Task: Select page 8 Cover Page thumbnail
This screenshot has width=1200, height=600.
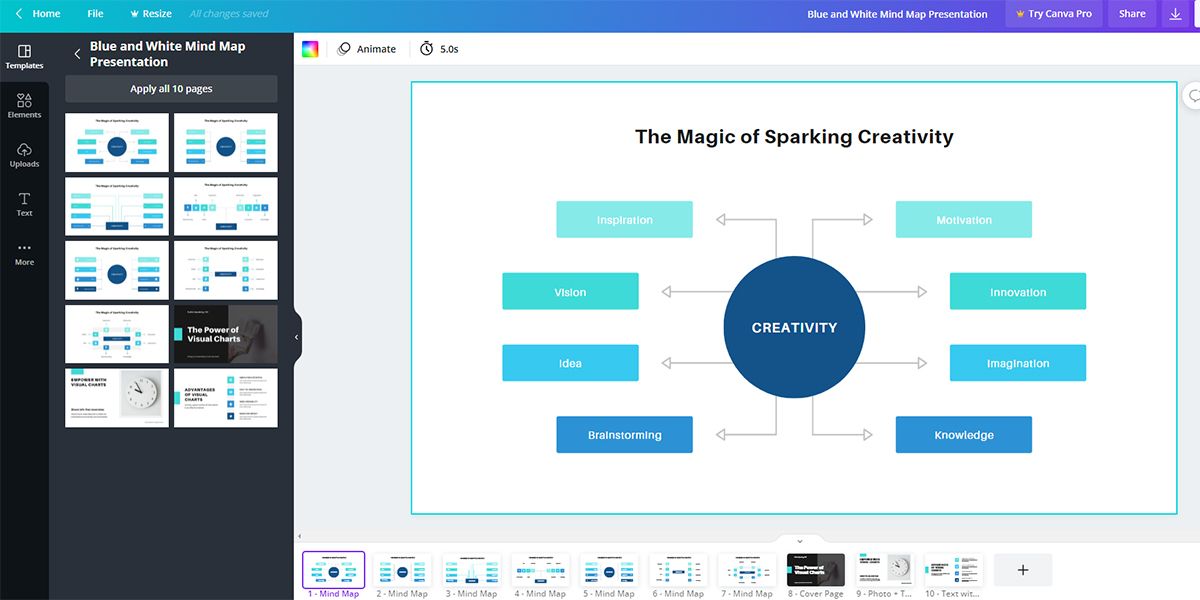Action: [816, 570]
